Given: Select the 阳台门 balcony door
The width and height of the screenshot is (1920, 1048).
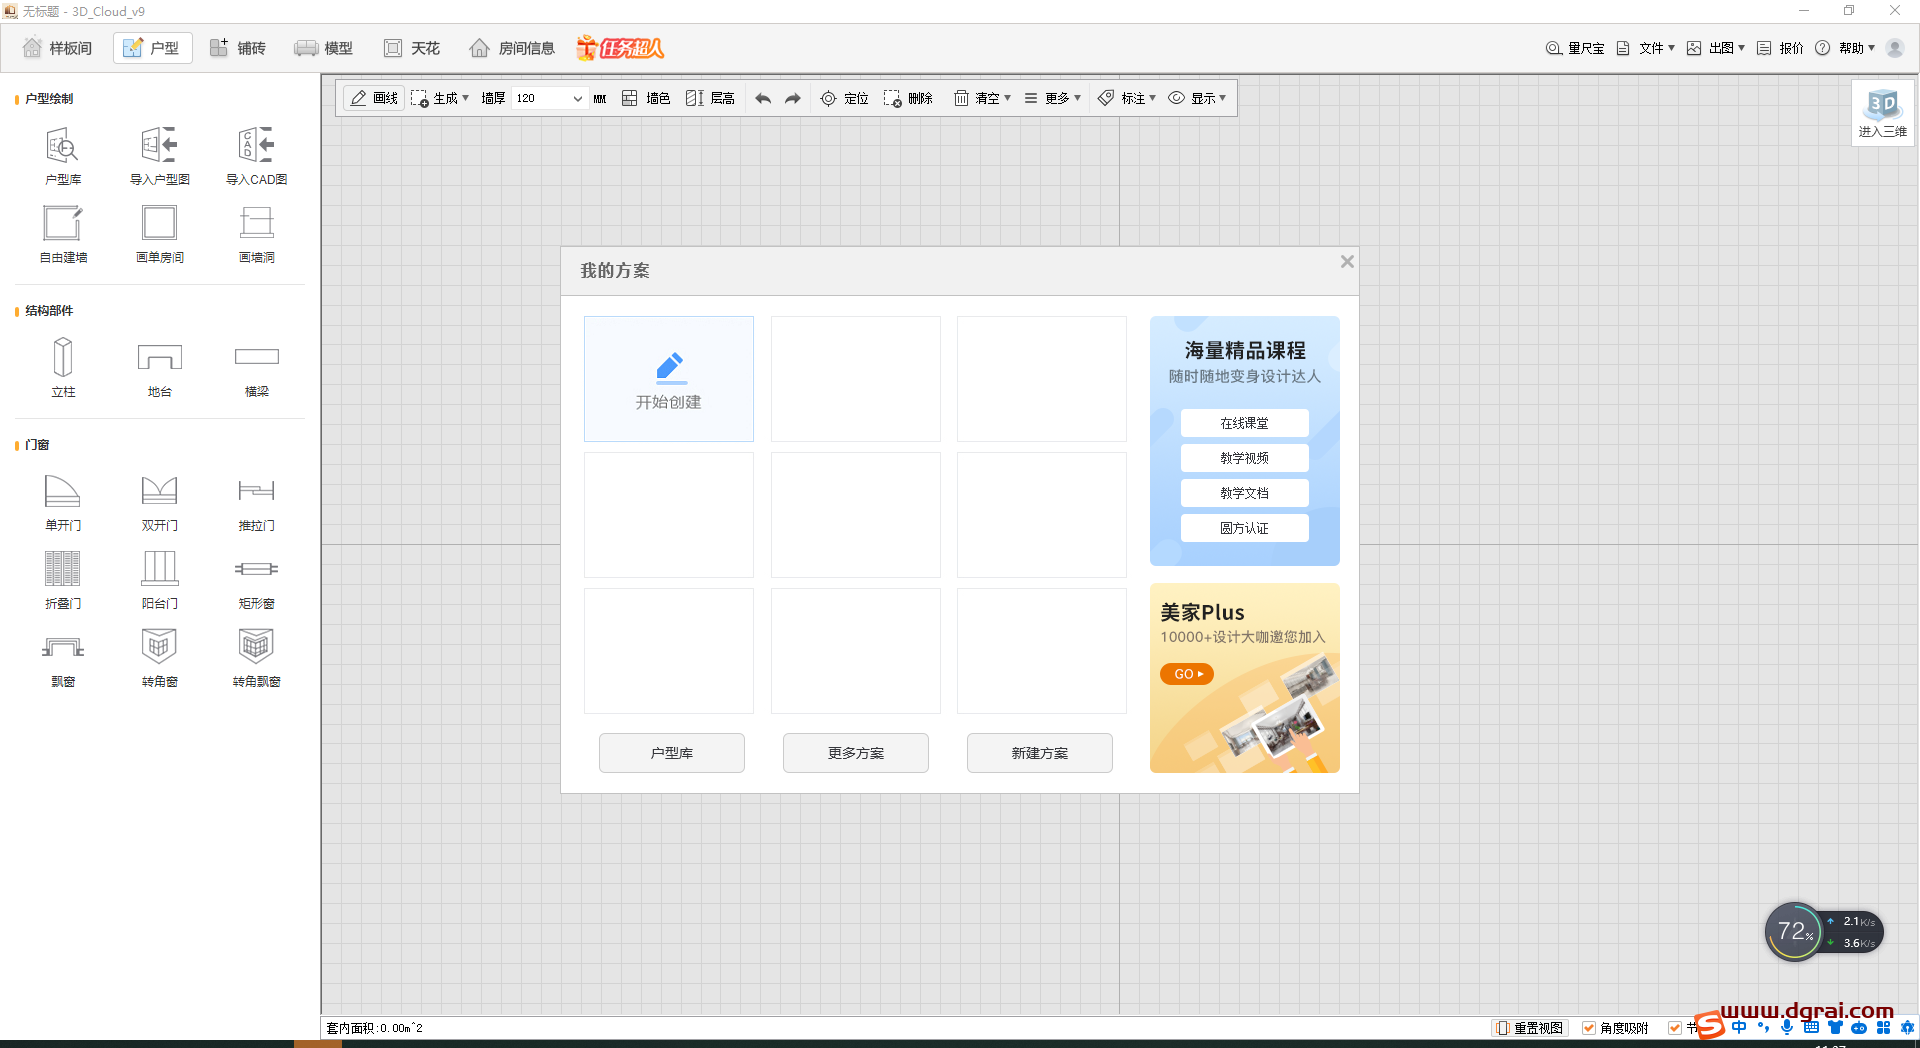Looking at the screenshot, I should (x=160, y=580).
